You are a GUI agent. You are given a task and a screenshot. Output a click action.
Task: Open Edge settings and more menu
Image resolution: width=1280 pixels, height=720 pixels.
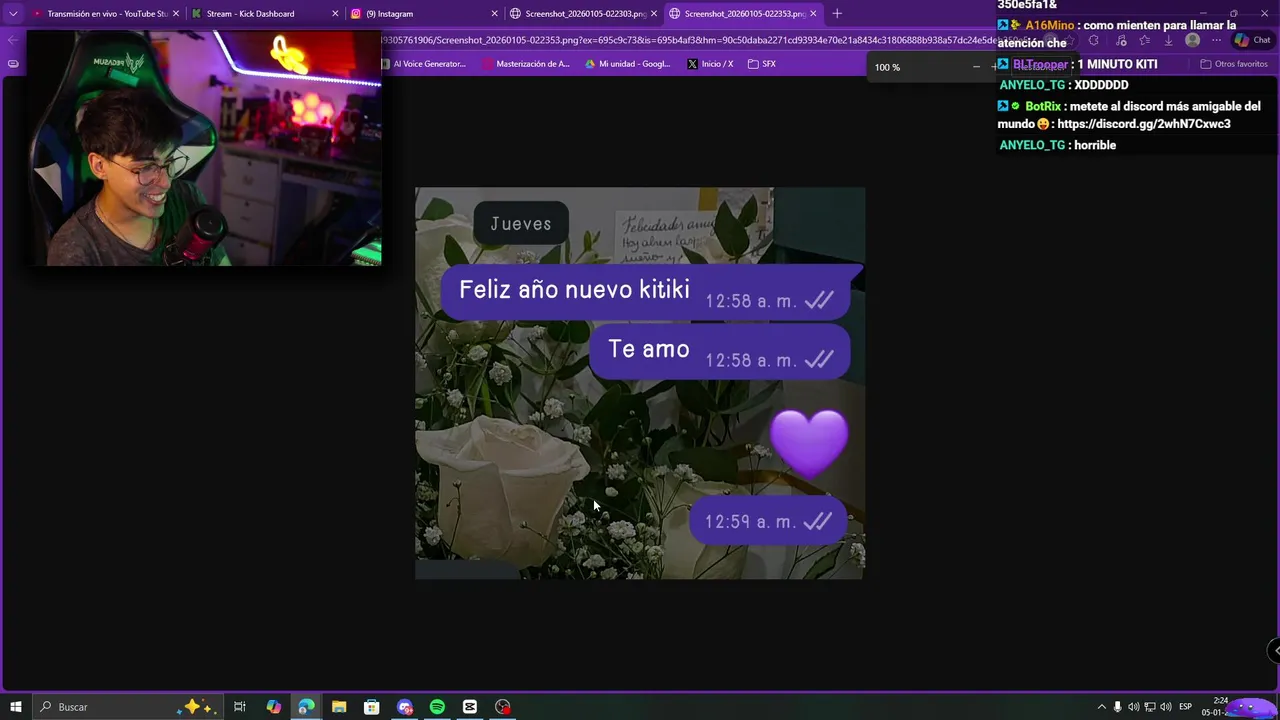click(1216, 40)
